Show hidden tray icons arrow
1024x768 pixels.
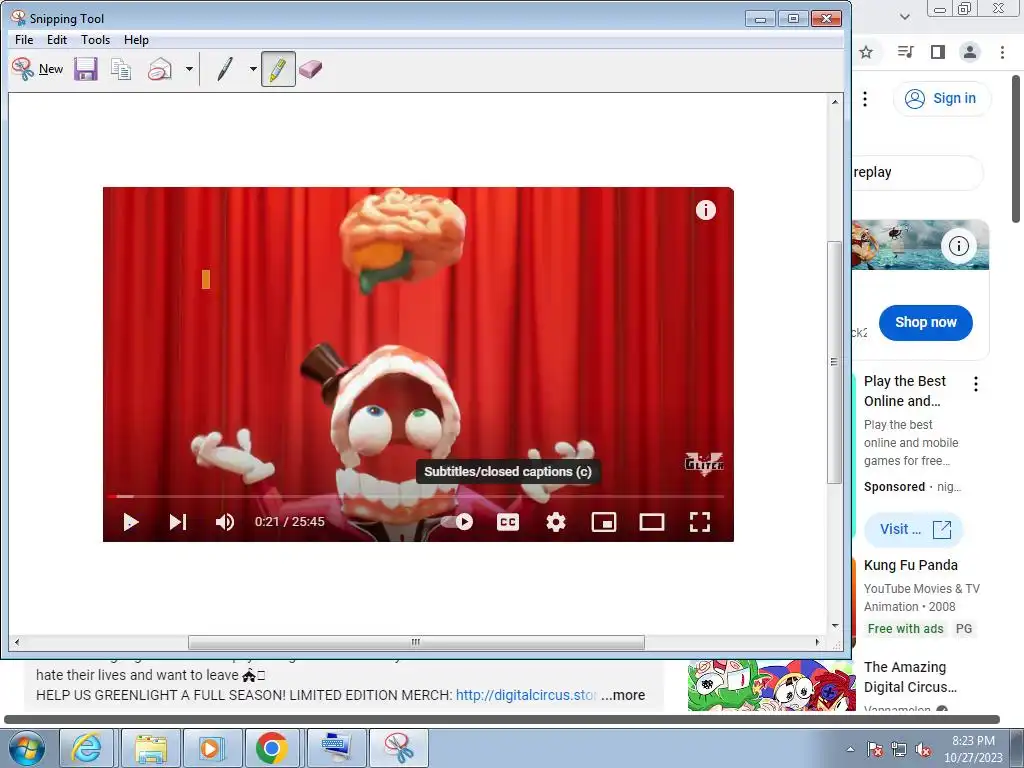850,749
